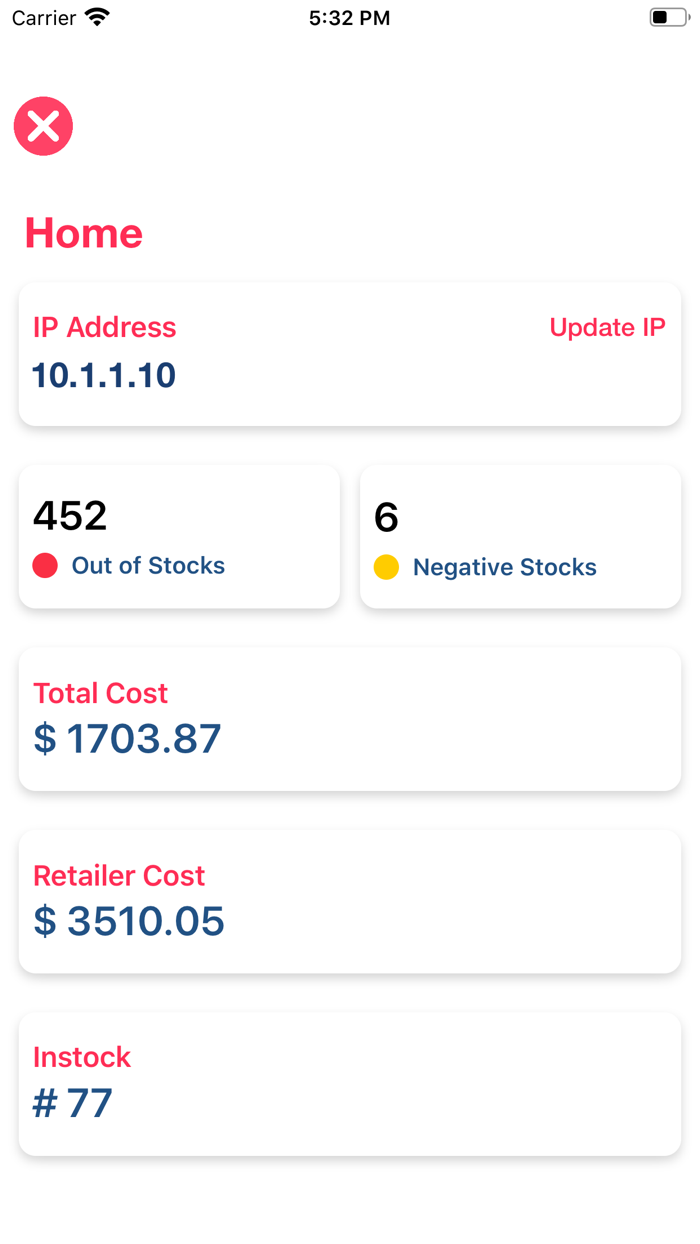Select the IP address value 10.1.1.10
The width and height of the screenshot is (700, 1244).
[103, 376]
